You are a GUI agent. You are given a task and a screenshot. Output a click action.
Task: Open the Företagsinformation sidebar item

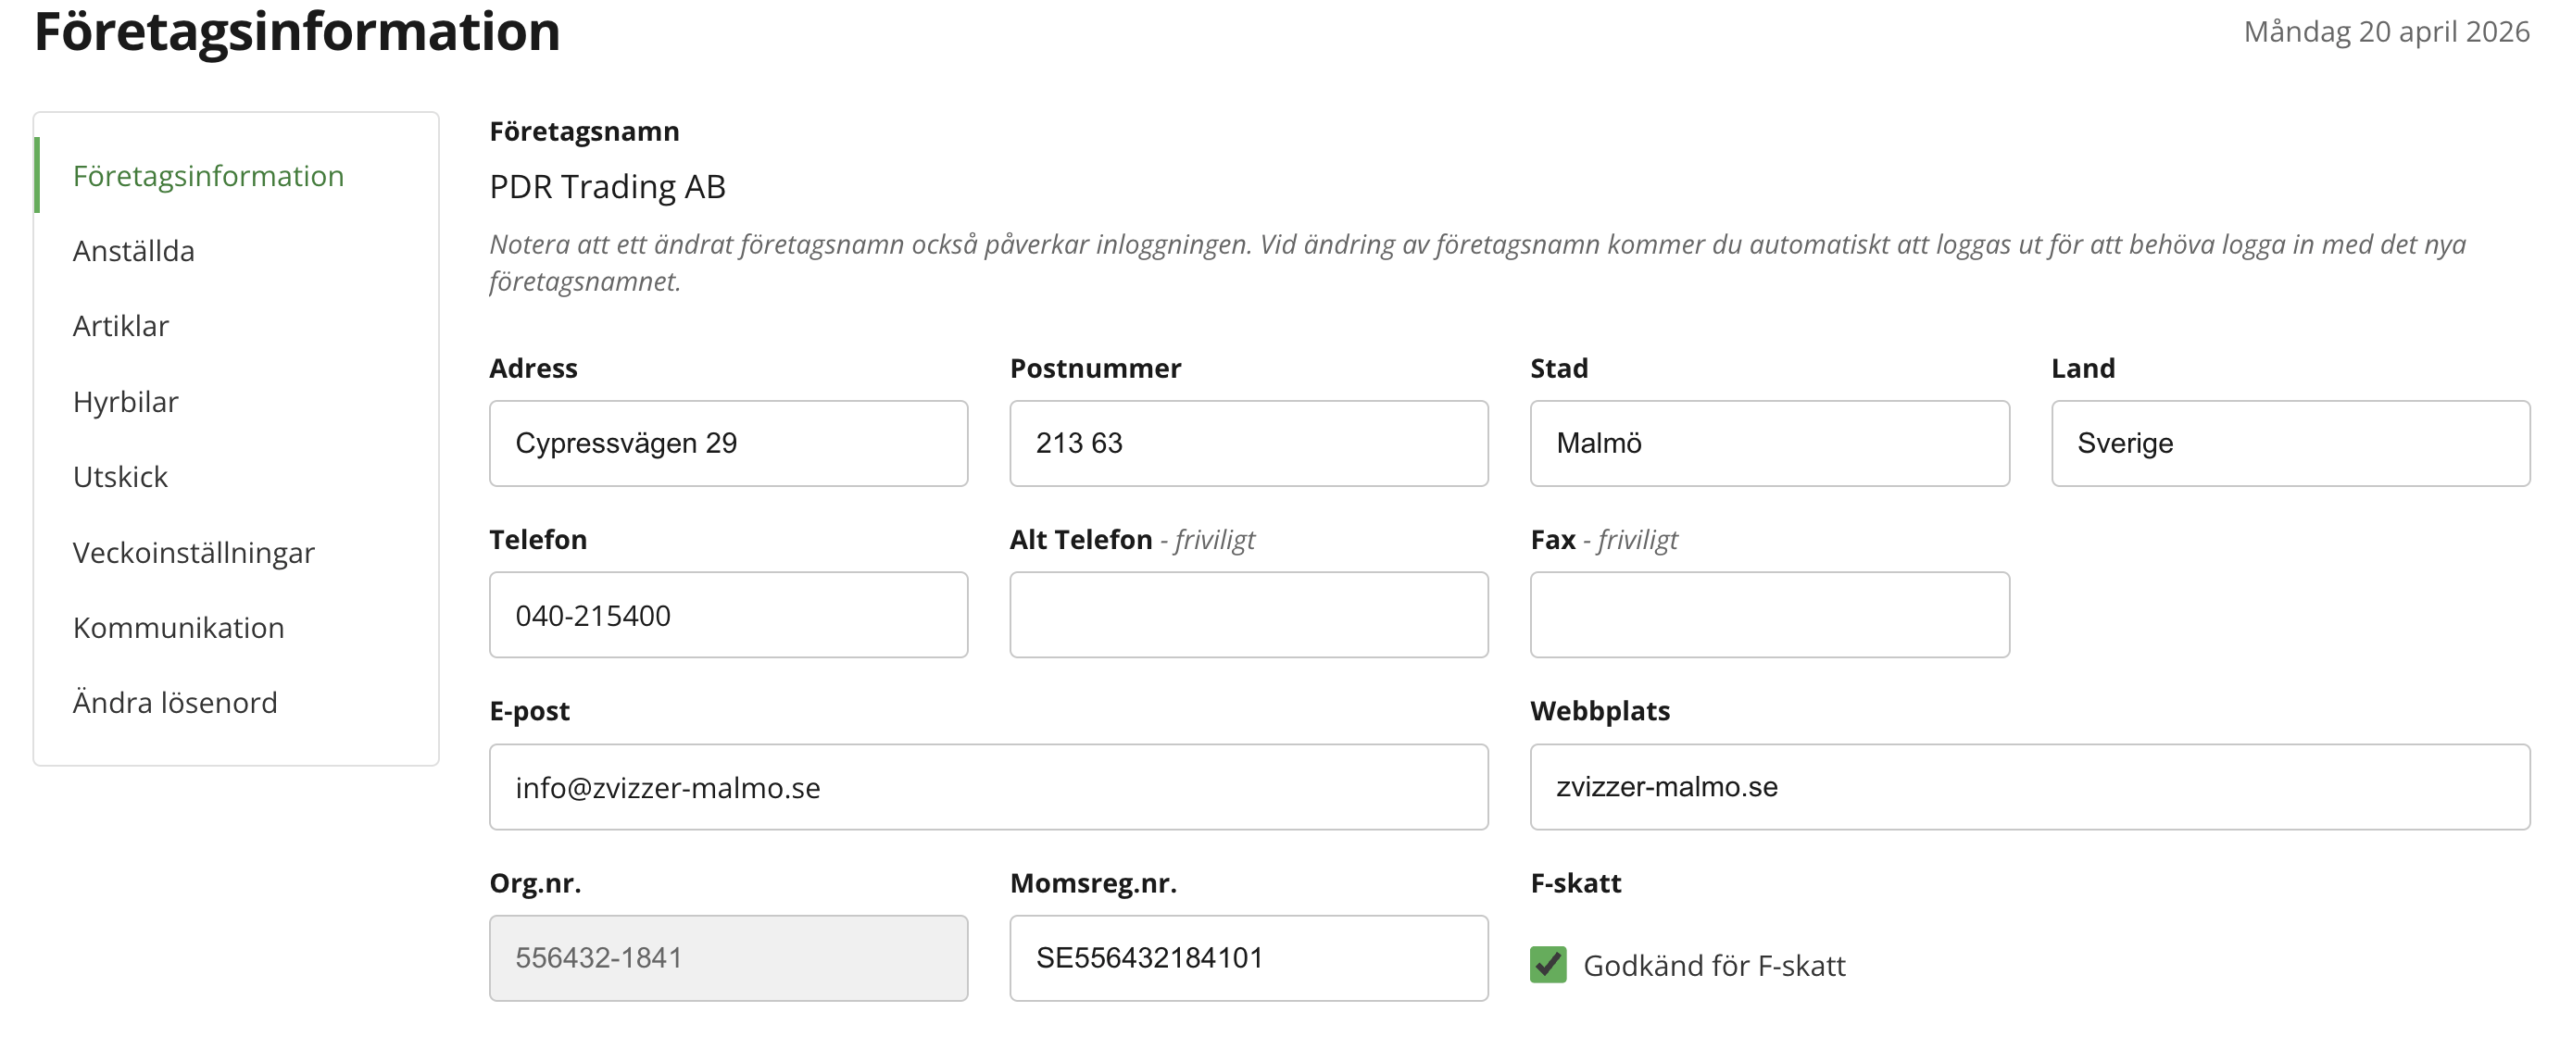click(208, 176)
